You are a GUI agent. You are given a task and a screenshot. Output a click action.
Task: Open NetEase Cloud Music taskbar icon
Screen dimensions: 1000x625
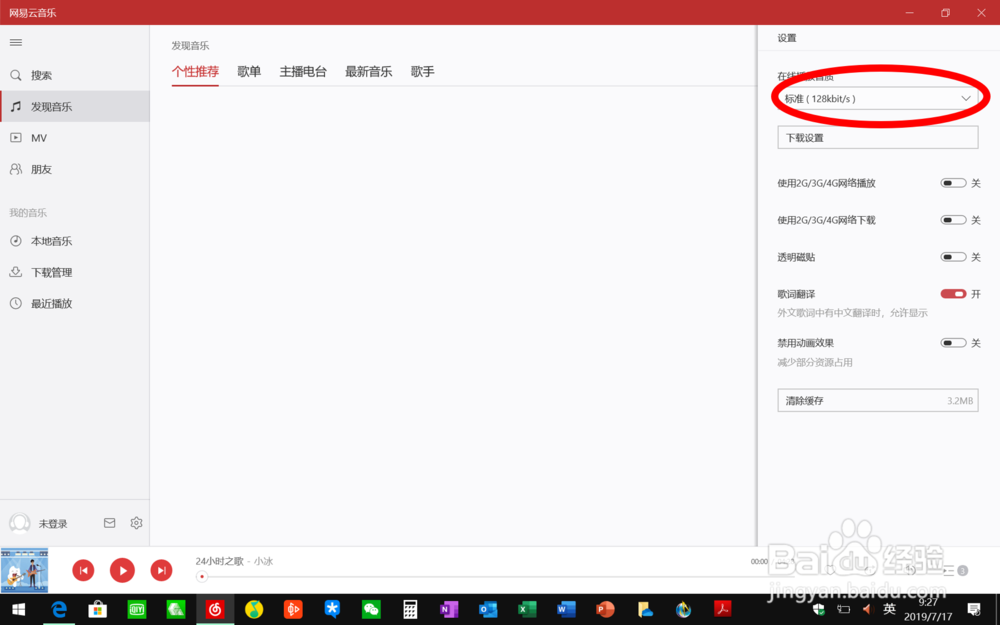click(215, 610)
